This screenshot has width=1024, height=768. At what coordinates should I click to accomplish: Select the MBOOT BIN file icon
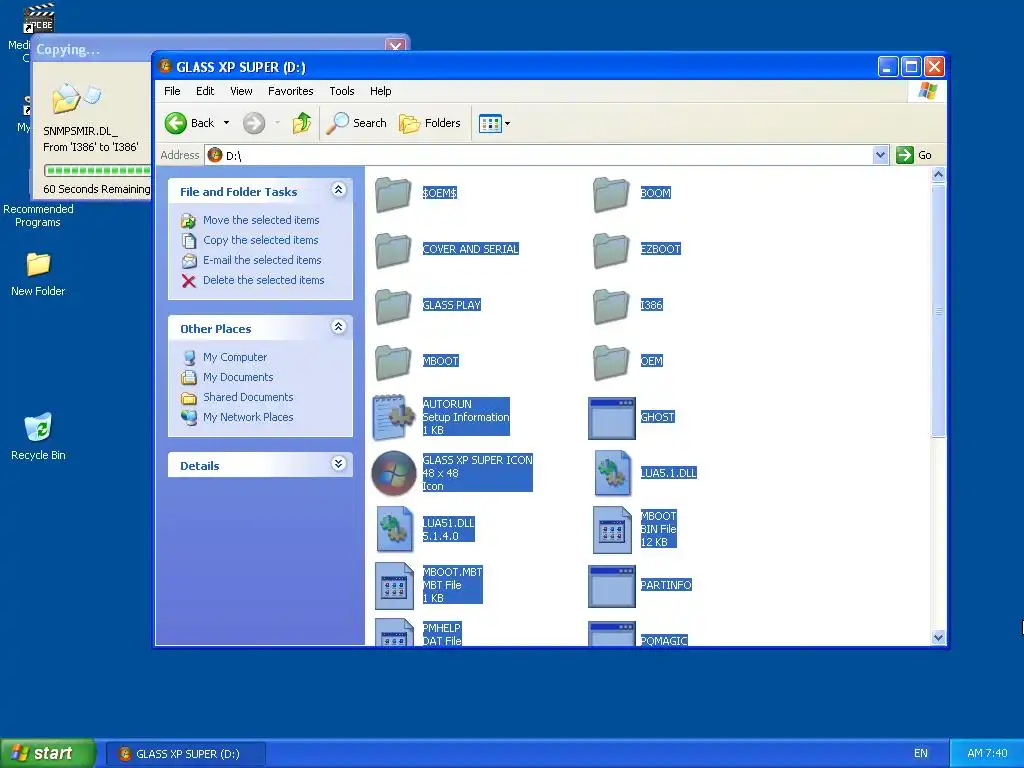613,530
